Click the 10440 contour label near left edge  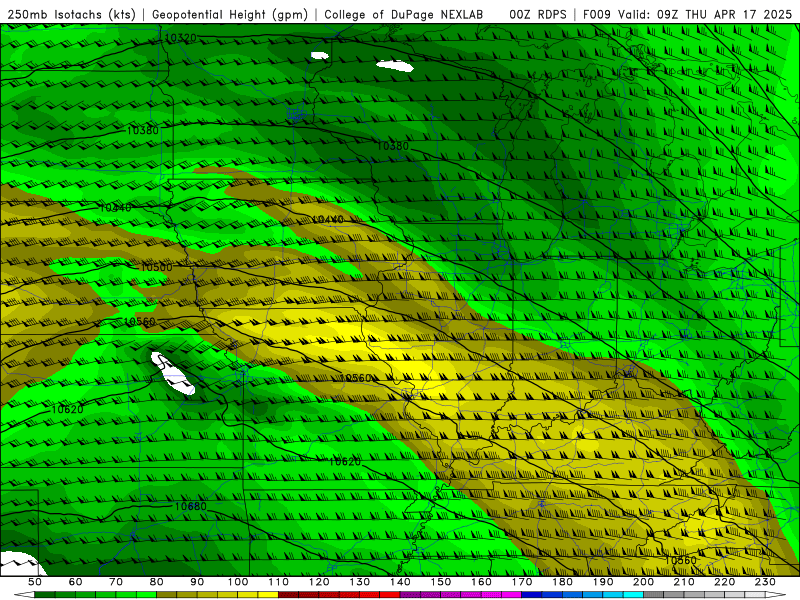(x=115, y=208)
